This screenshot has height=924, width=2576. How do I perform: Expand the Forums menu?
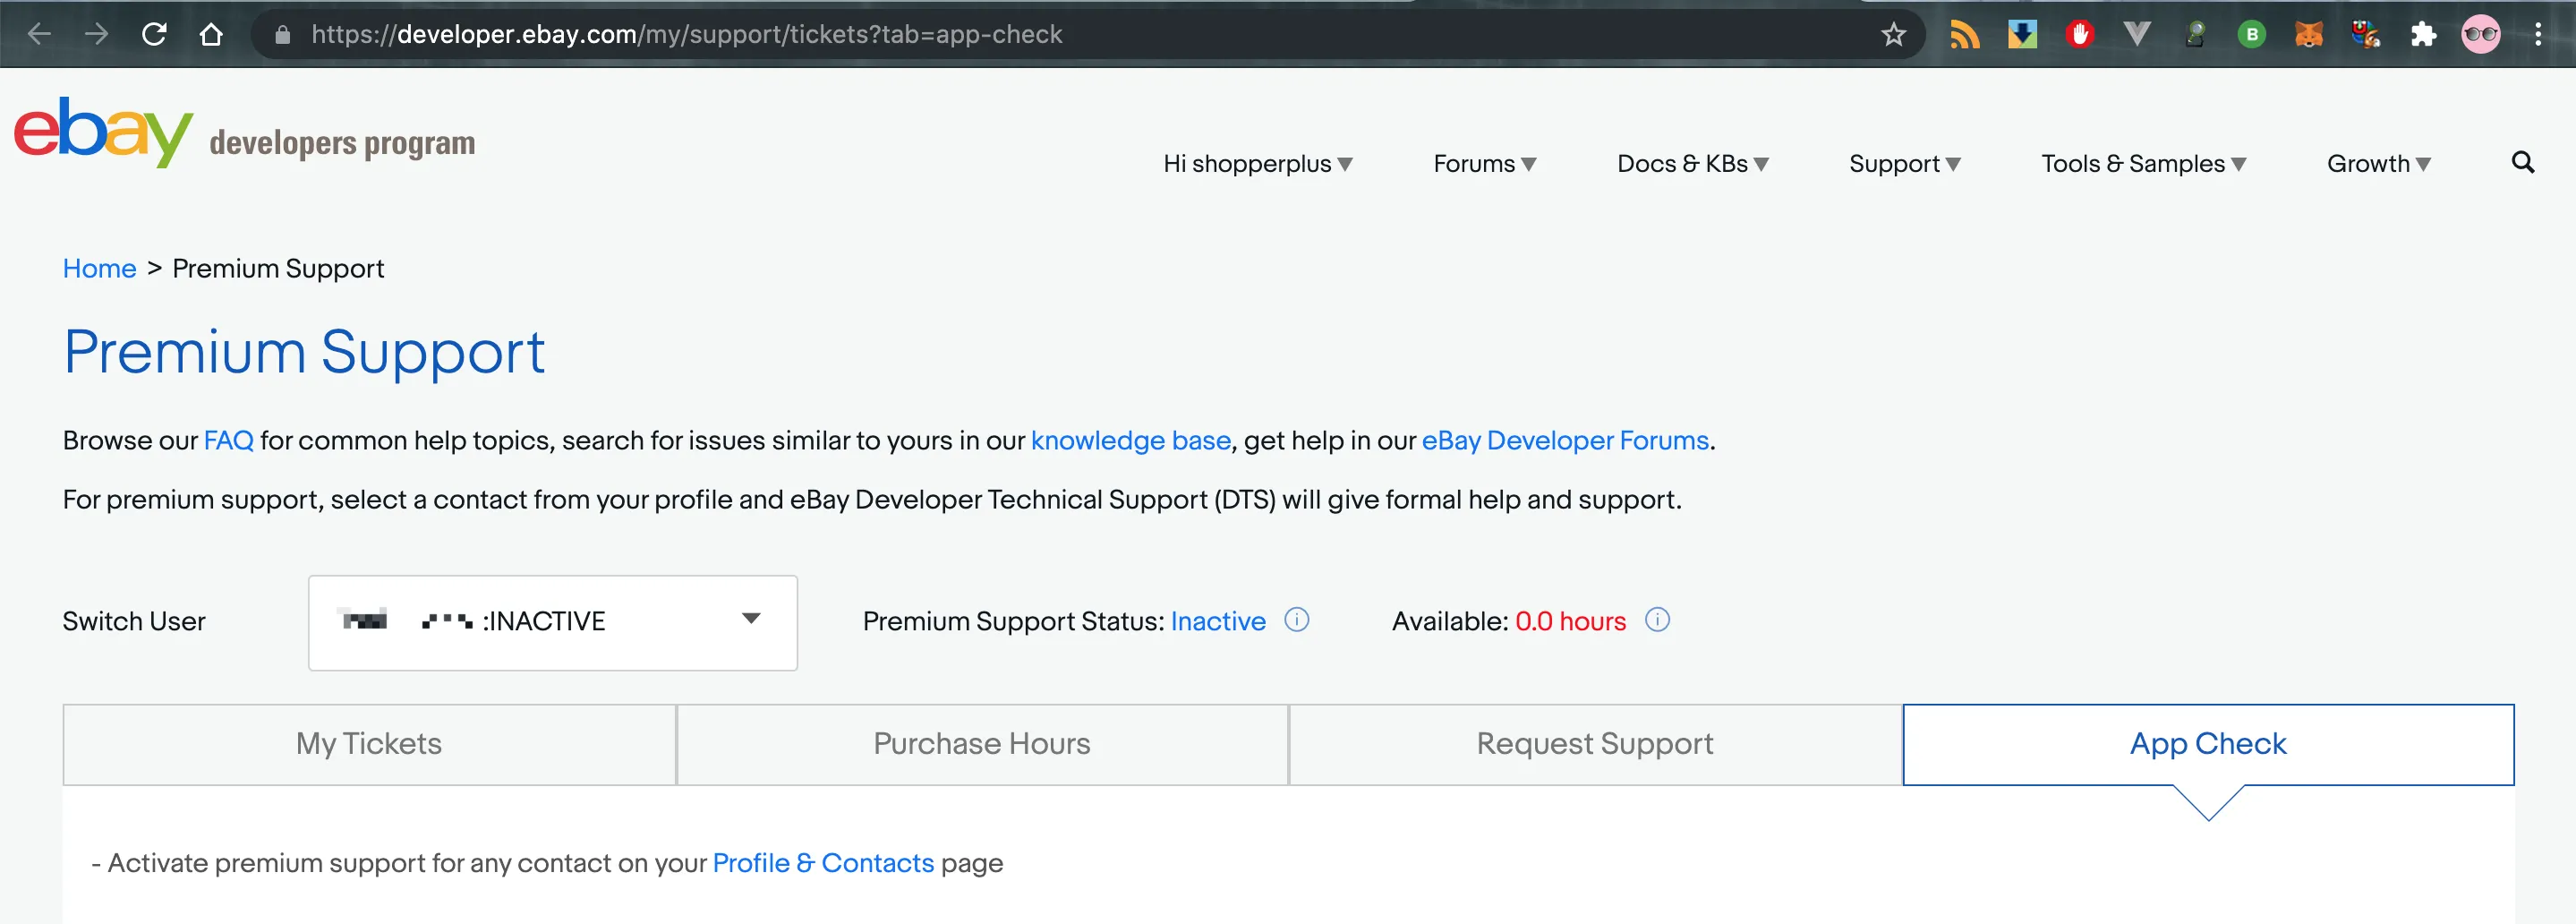pyautogui.click(x=1484, y=164)
